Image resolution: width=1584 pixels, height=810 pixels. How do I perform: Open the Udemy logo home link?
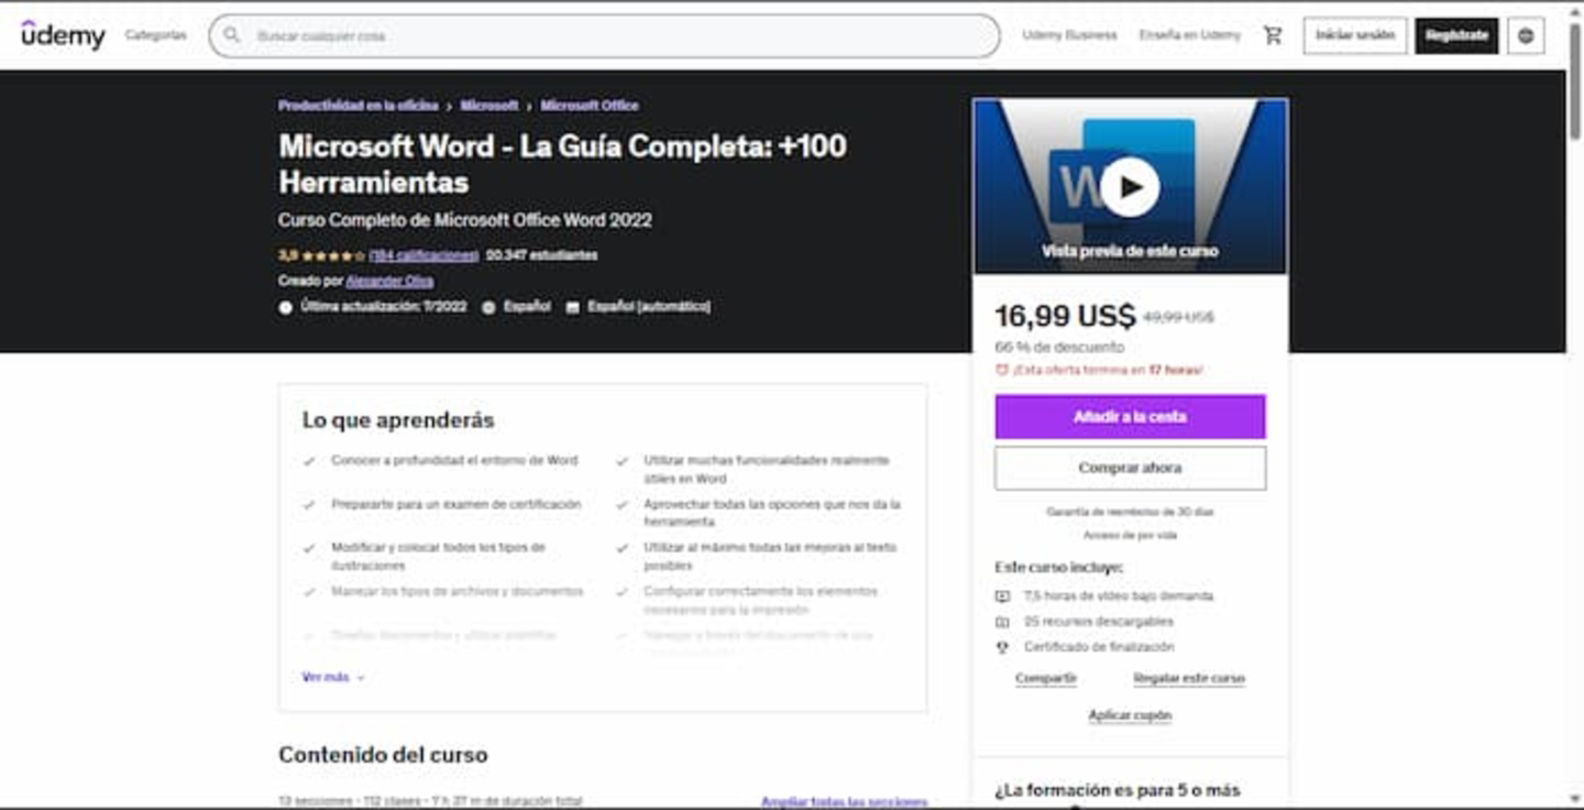[x=63, y=35]
